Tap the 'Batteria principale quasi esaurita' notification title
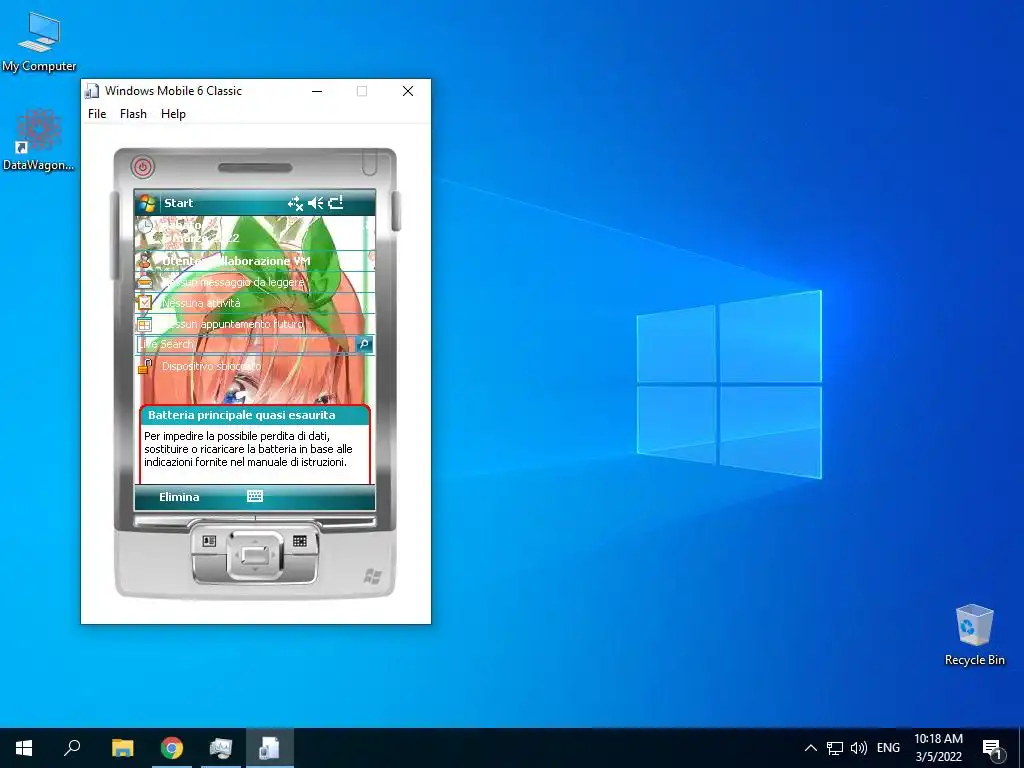Image resolution: width=1024 pixels, height=768 pixels. point(242,415)
